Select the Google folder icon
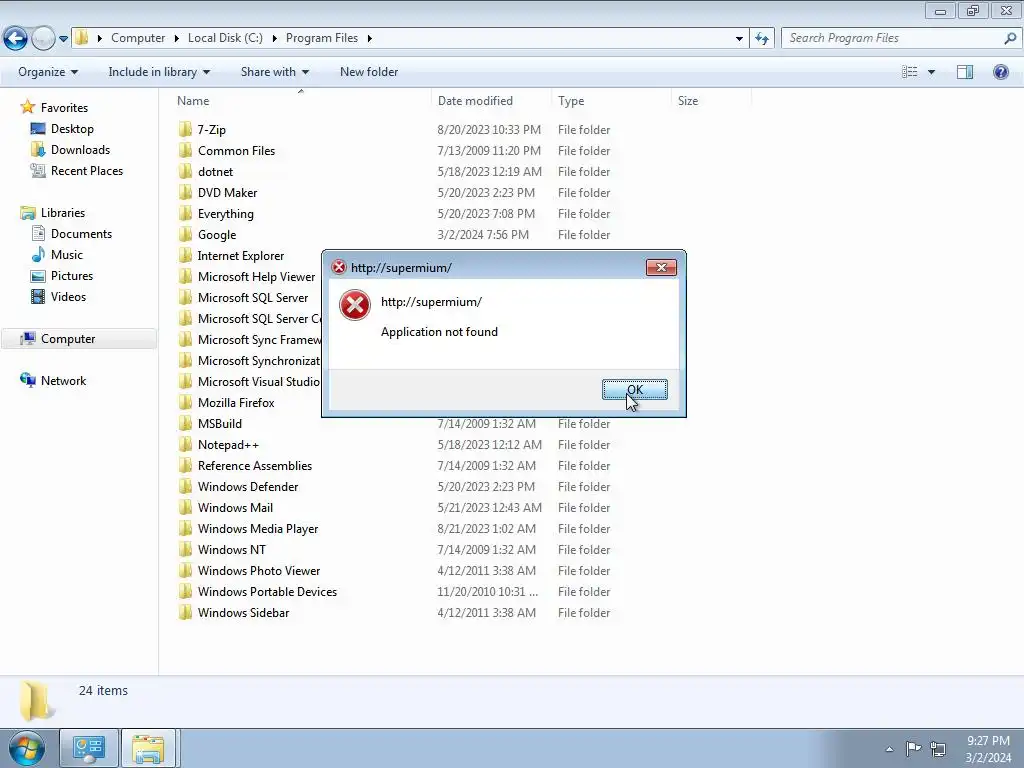This screenshot has width=1024, height=768. point(185,234)
